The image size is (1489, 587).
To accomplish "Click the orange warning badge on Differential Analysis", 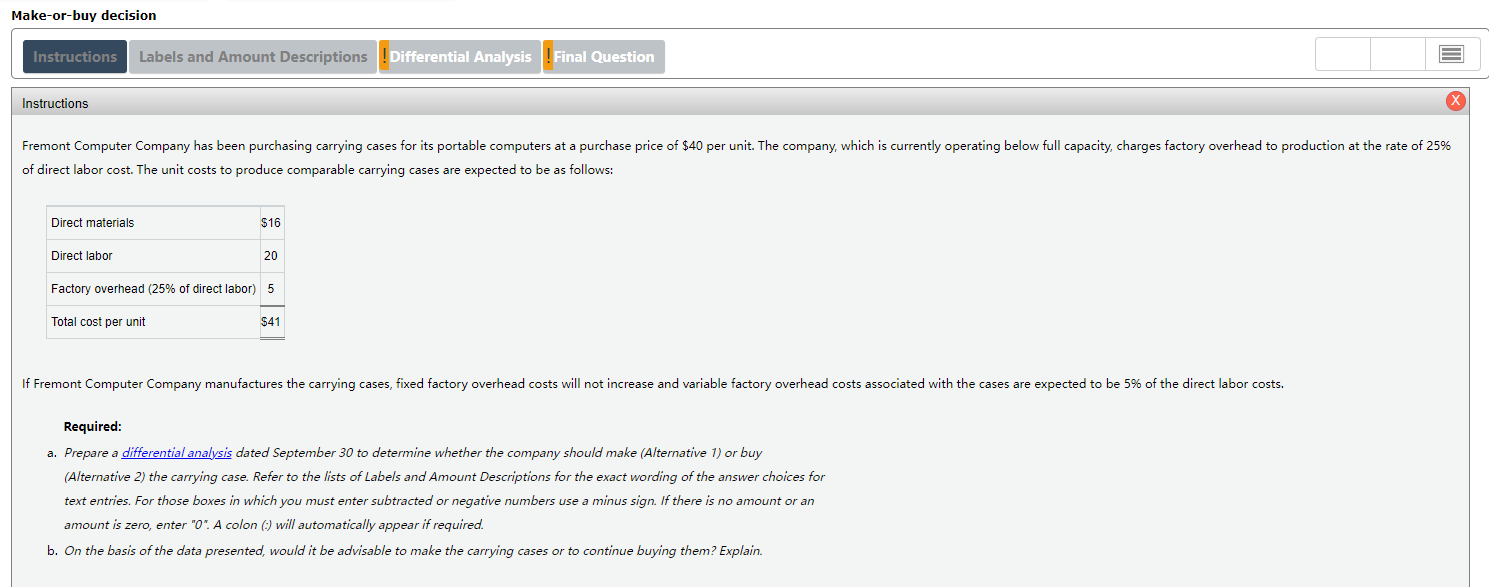I will 385,56.
